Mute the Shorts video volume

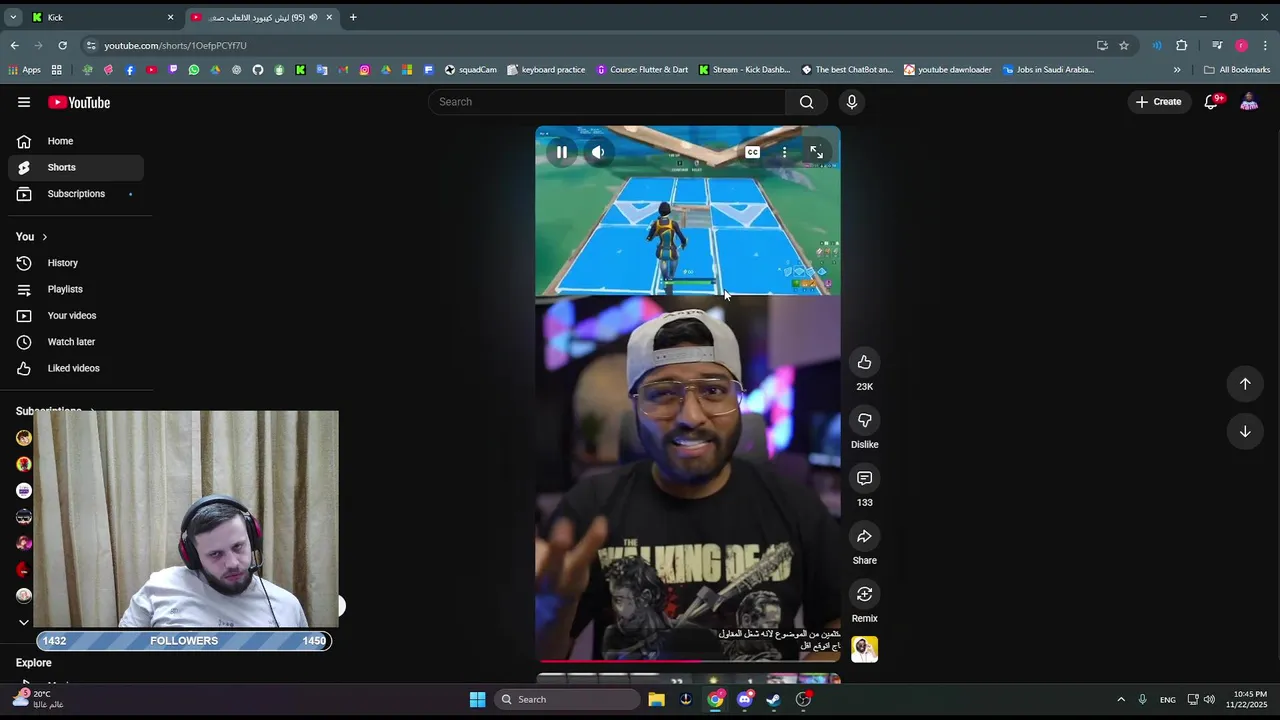598,152
